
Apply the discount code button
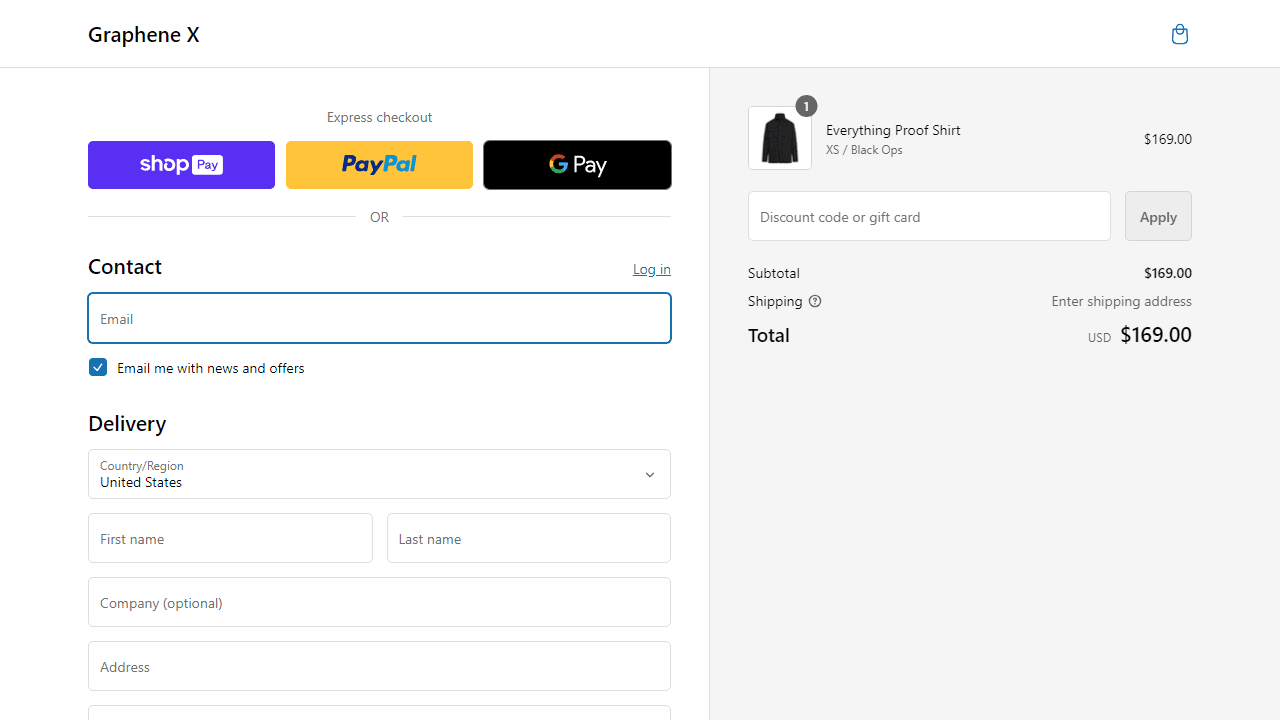[x=1158, y=216]
